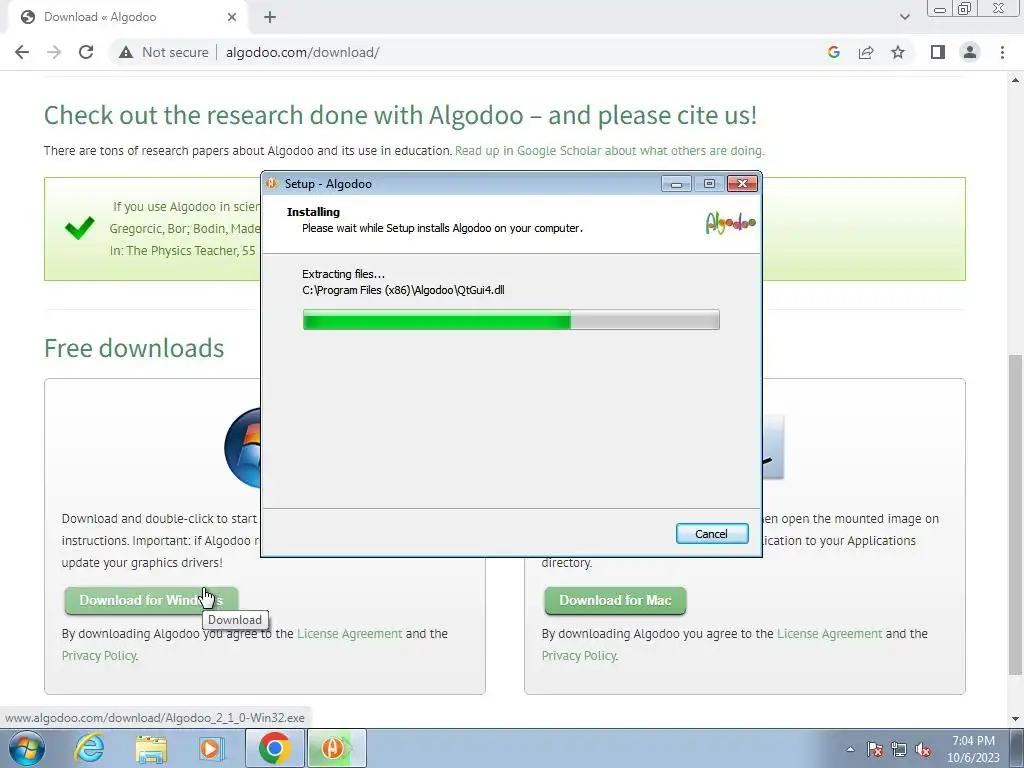Bookmark this page with the star icon
1024x768 pixels.
tap(898, 52)
